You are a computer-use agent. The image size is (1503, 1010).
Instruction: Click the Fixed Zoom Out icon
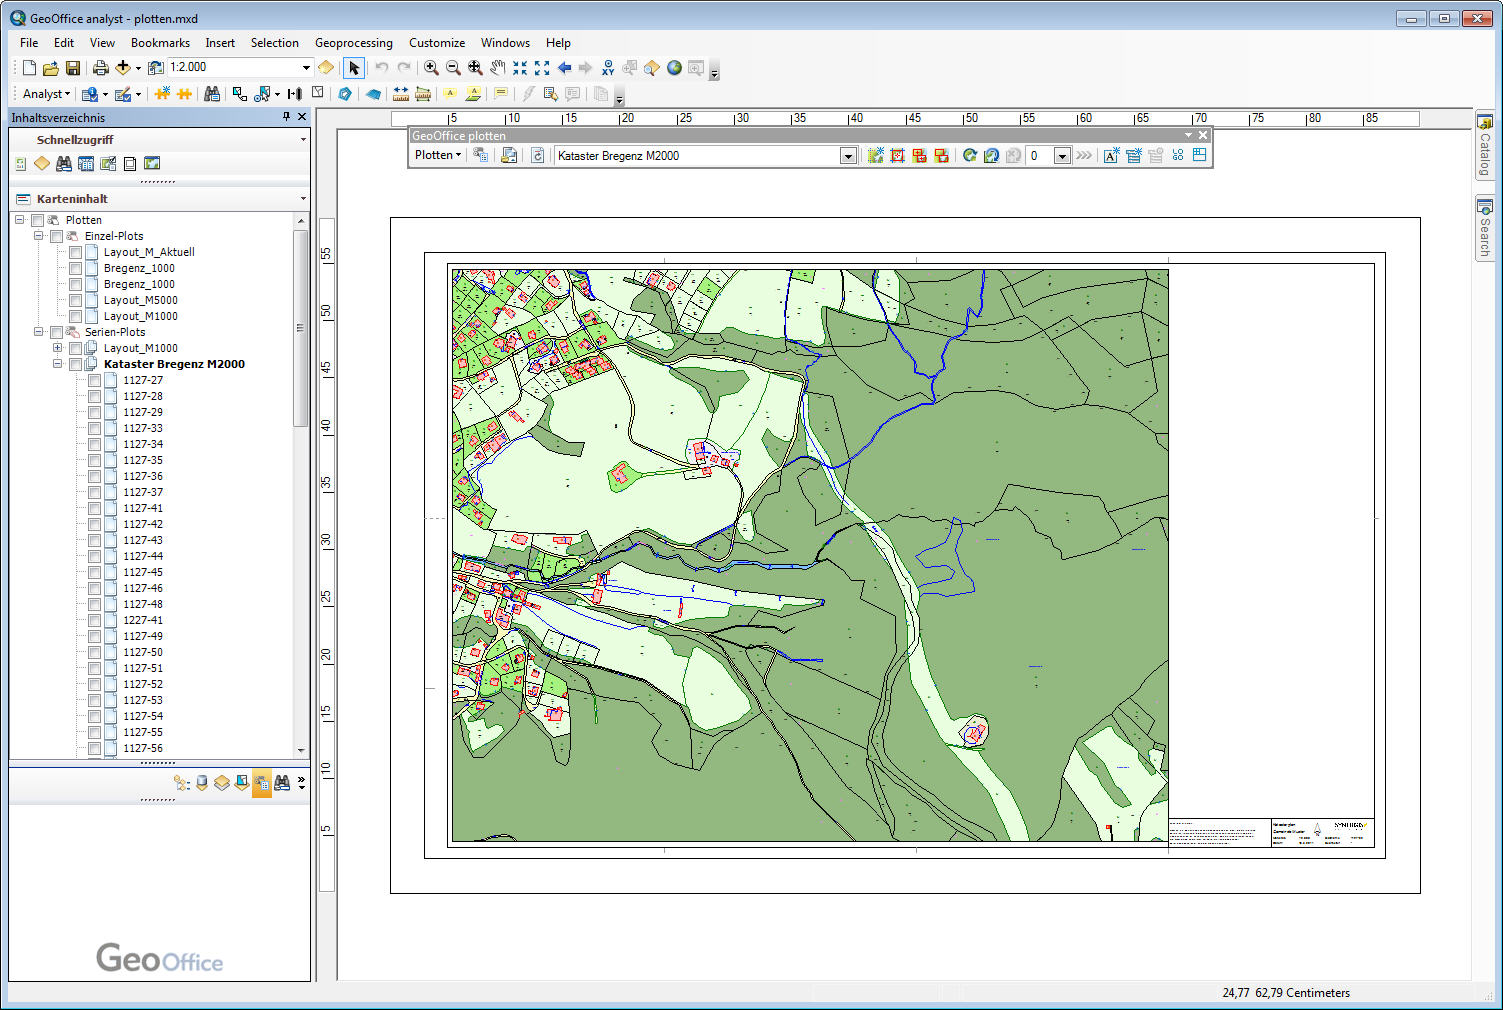click(542, 68)
